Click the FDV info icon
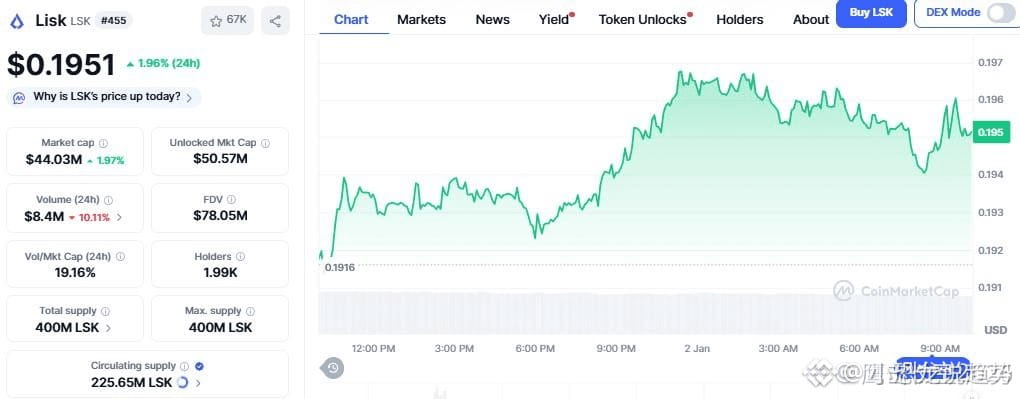 (x=232, y=200)
